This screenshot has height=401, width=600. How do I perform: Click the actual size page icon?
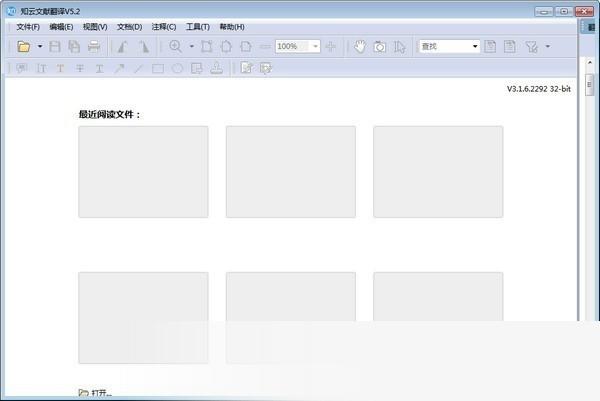coord(207,47)
